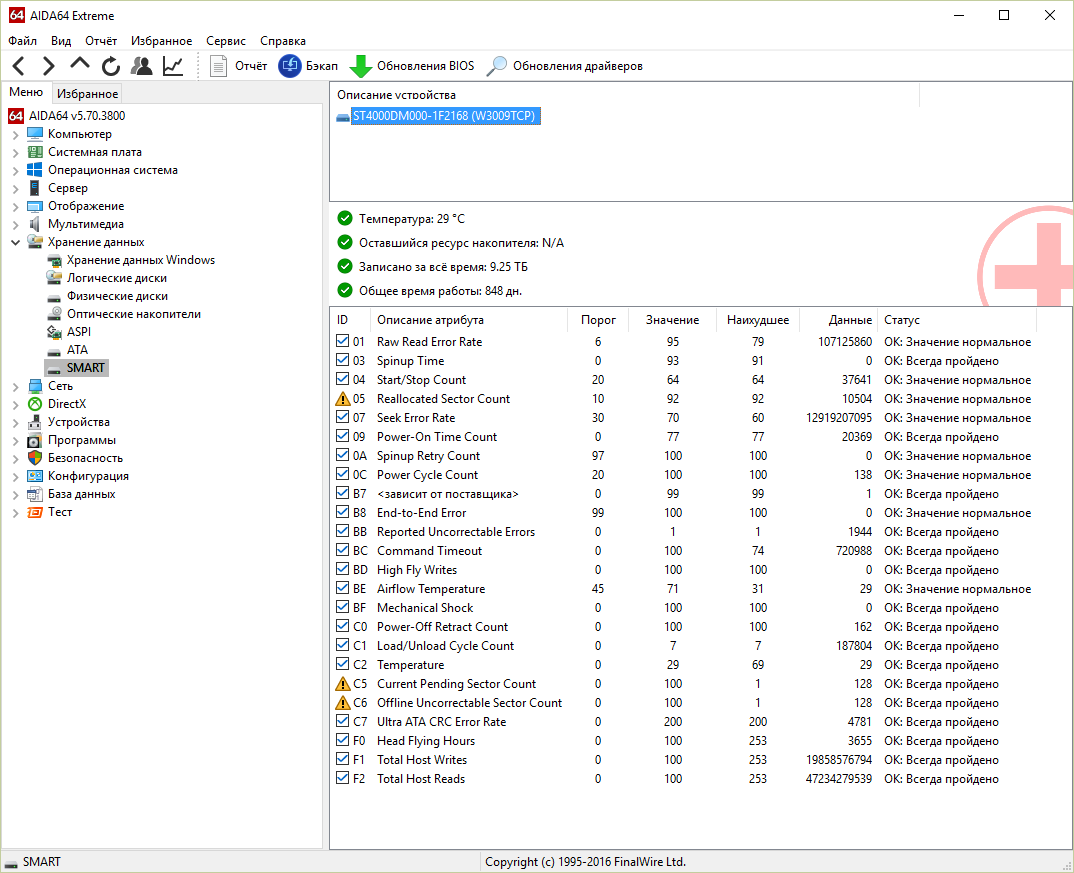Sort by the Порог column header
Screen dimensions: 1074x873
click(598, 320)
